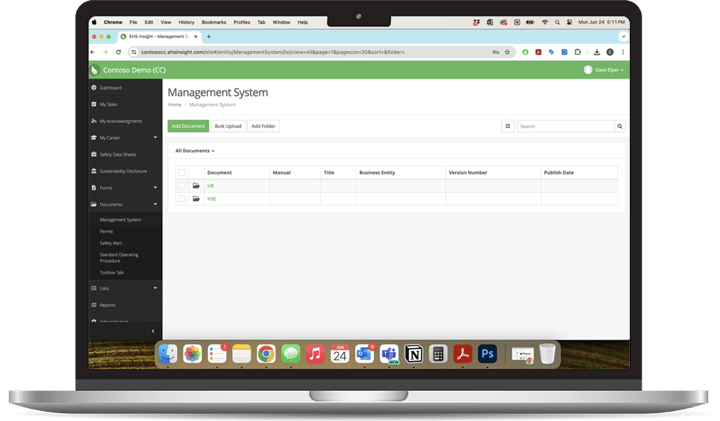Open Chrome File menu
Image resolution: width=720 pixels, height=421 pixels.
133,22
